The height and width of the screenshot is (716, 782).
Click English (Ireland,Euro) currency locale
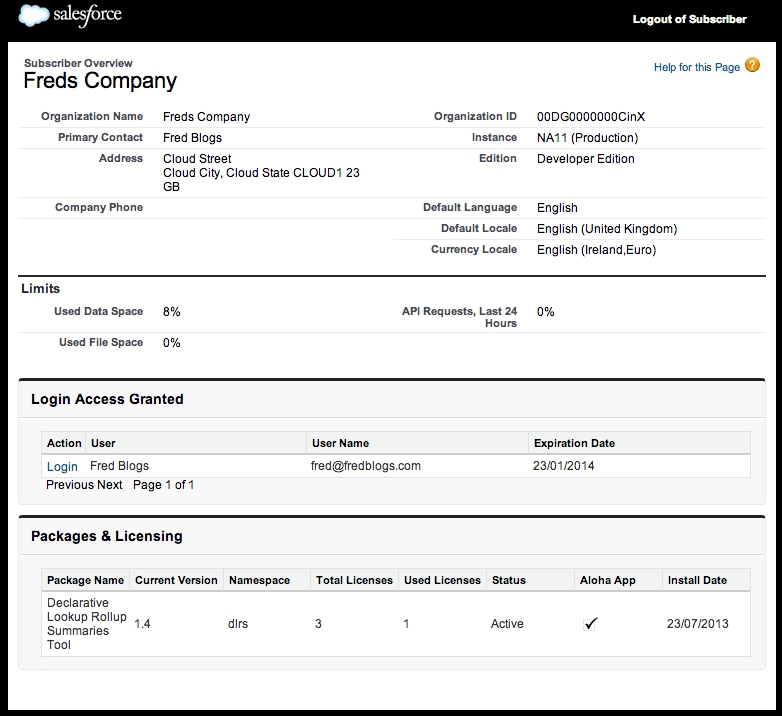tap(596, 250)
